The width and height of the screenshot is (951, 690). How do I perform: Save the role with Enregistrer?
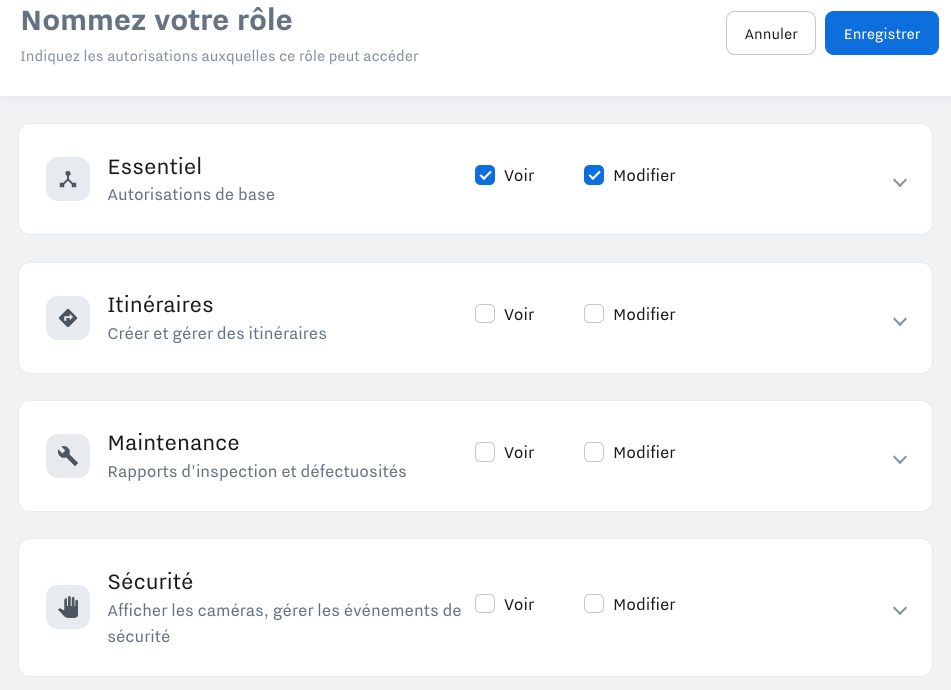tap(882, 33)
